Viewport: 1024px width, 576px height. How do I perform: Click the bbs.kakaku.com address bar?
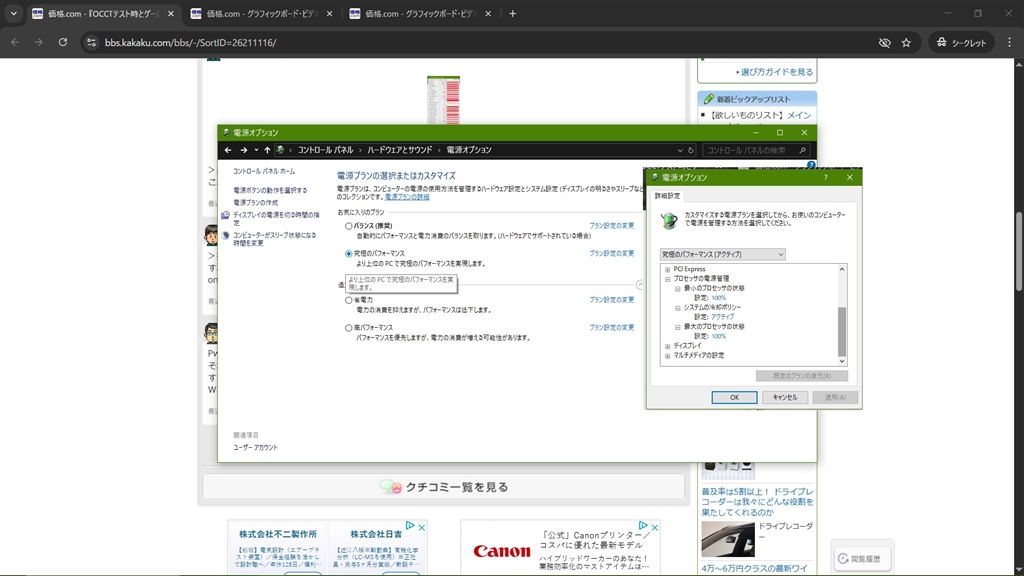pos(483,42)
